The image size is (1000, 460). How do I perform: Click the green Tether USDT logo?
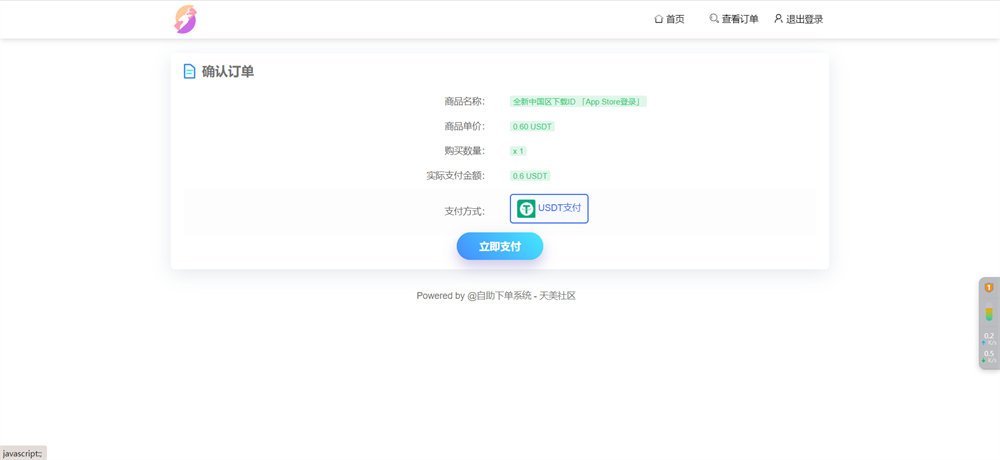click(526, 209)
